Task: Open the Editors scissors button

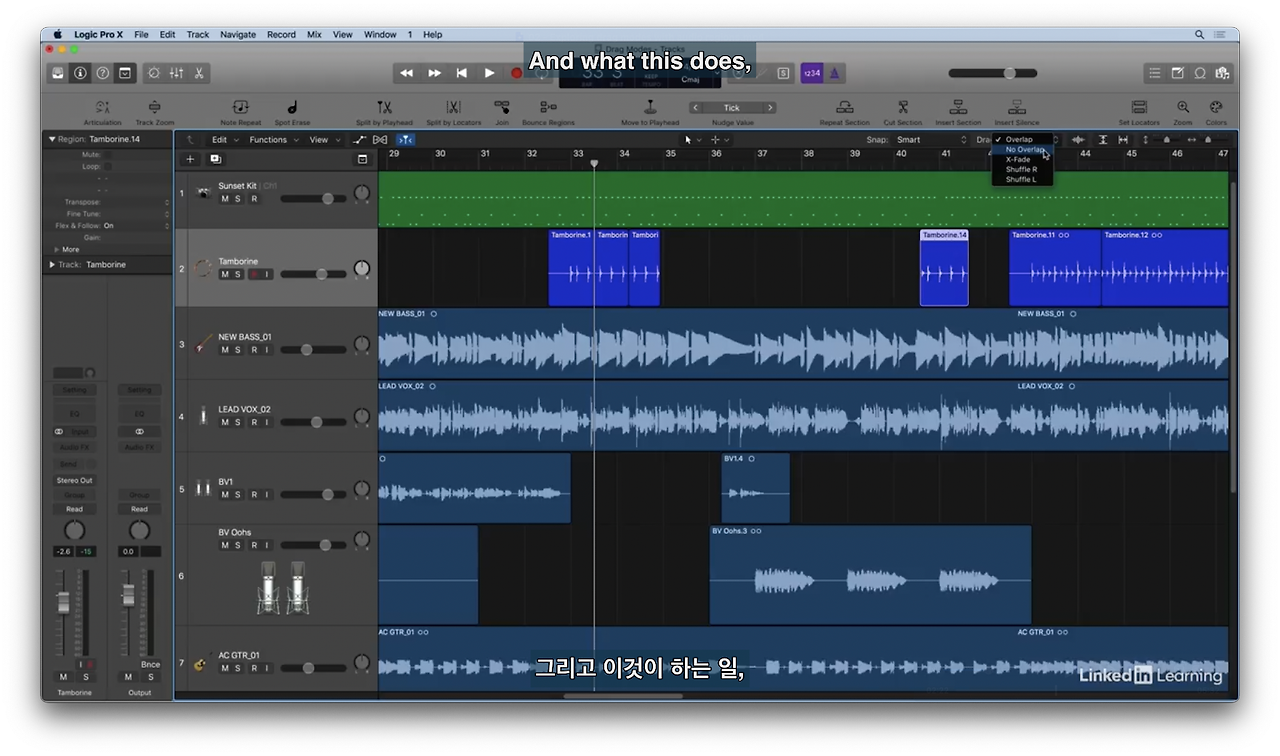Action: click(199, 73)
